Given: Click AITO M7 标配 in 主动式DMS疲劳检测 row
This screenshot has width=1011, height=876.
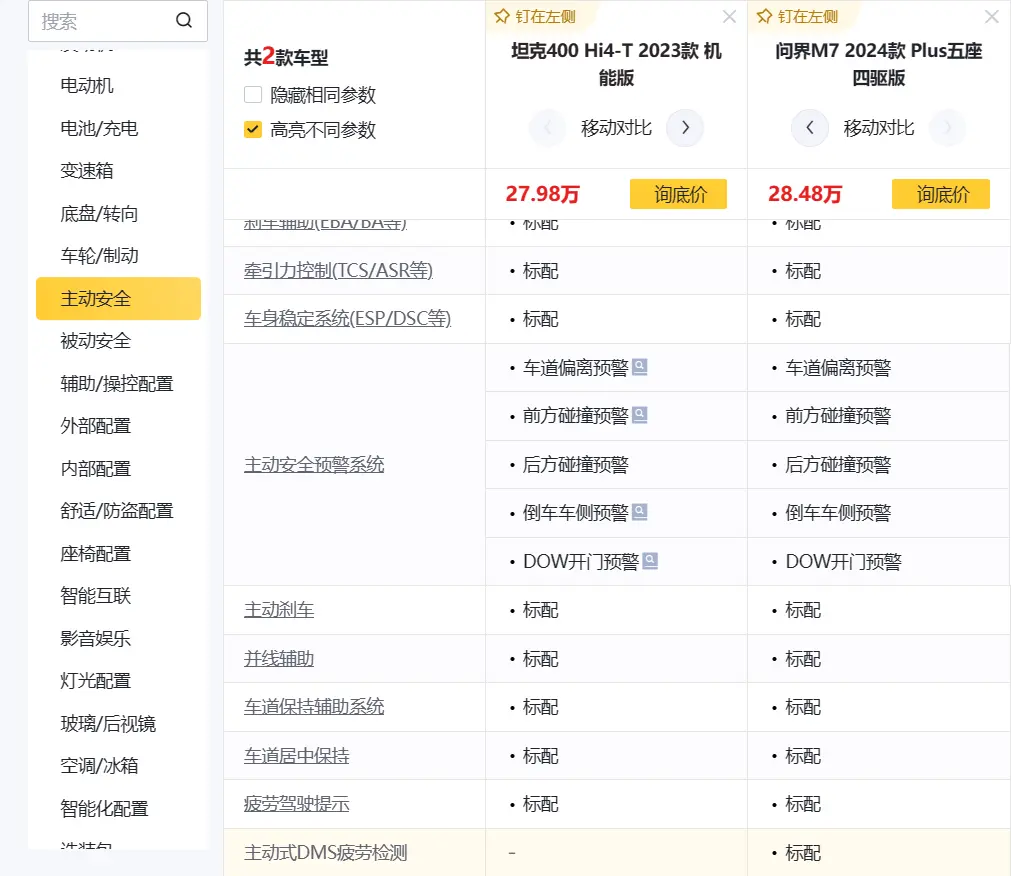Looking at the screenshot, I should click(803, 853).
